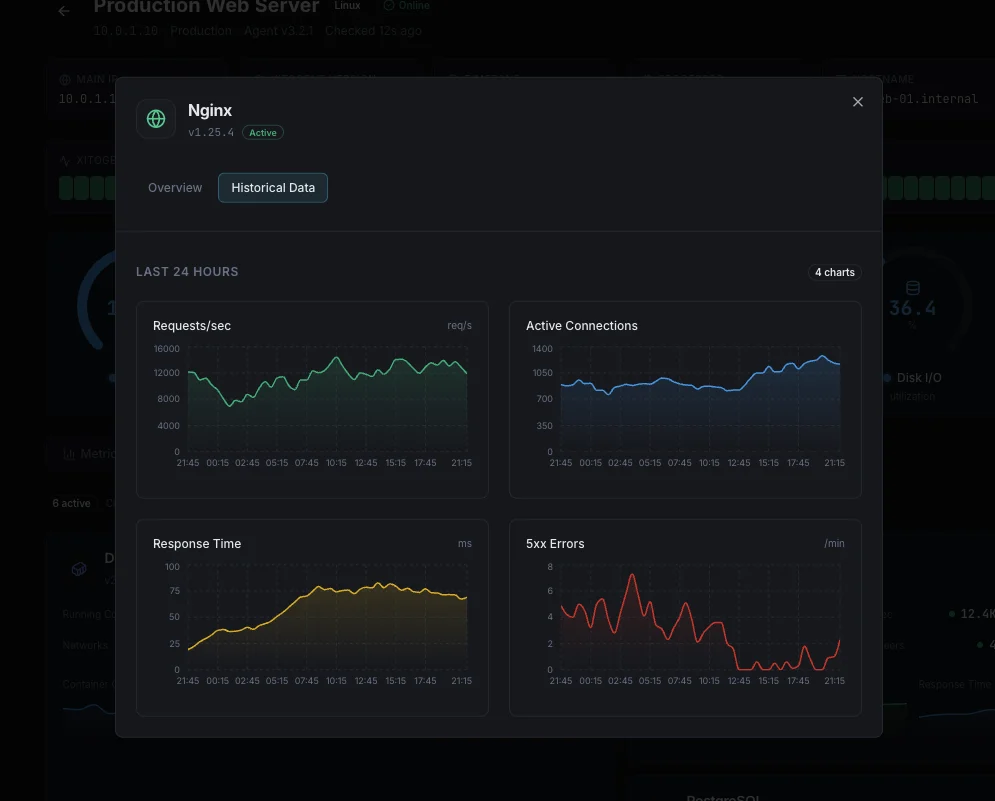This screenshot has height=801, width=995.
Task: Click the Active Connections chart title
Action: coord(581,326)
